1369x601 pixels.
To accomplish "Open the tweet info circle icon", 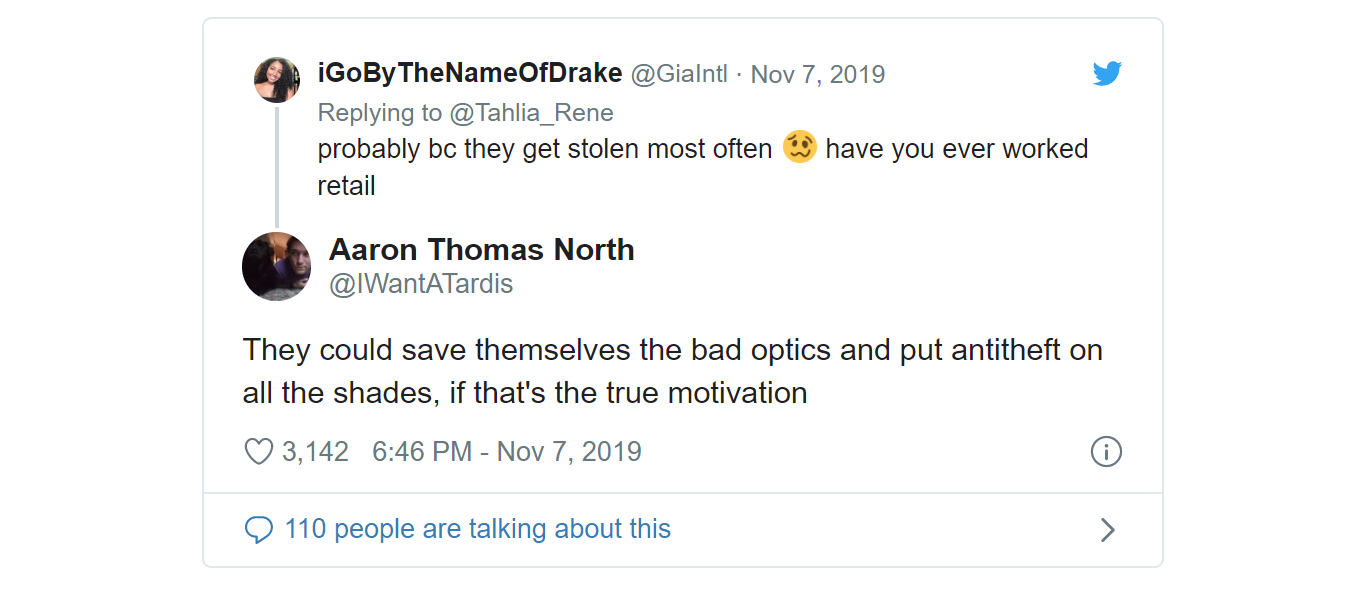I will [x=1106, y=452].
